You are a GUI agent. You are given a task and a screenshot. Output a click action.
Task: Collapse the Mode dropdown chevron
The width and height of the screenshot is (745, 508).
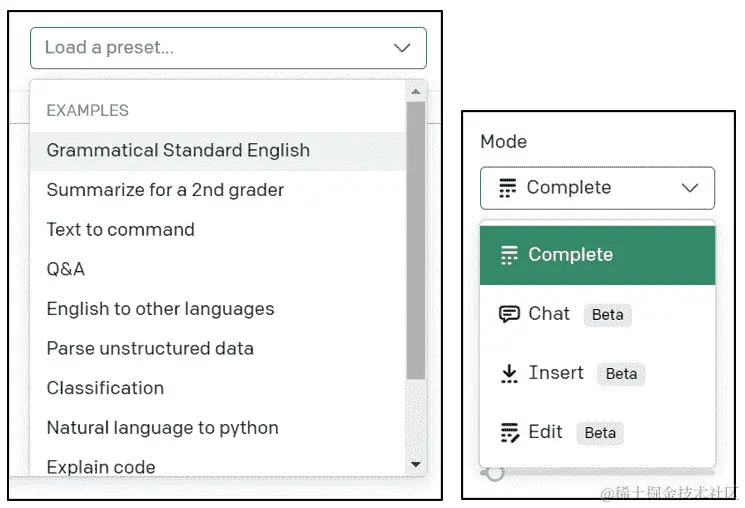pyautogui.click(x=689, y=188)
